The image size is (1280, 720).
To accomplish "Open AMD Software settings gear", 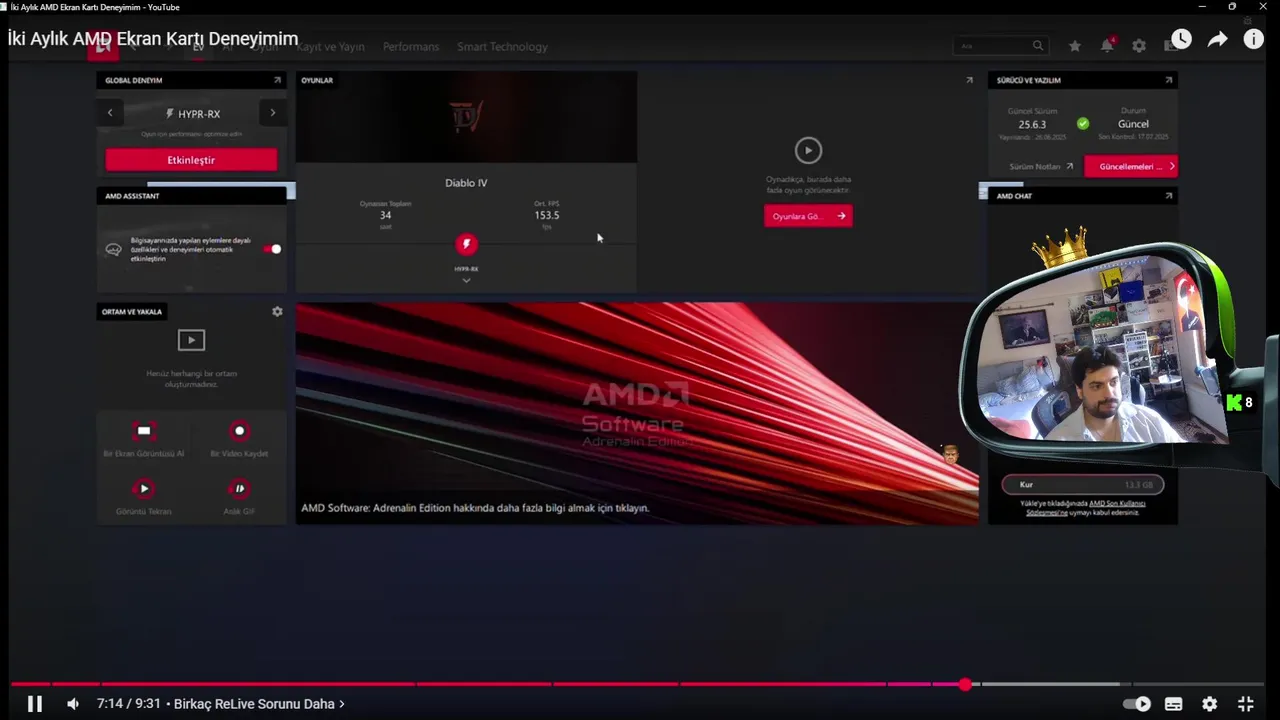I will click(1139, 46).
